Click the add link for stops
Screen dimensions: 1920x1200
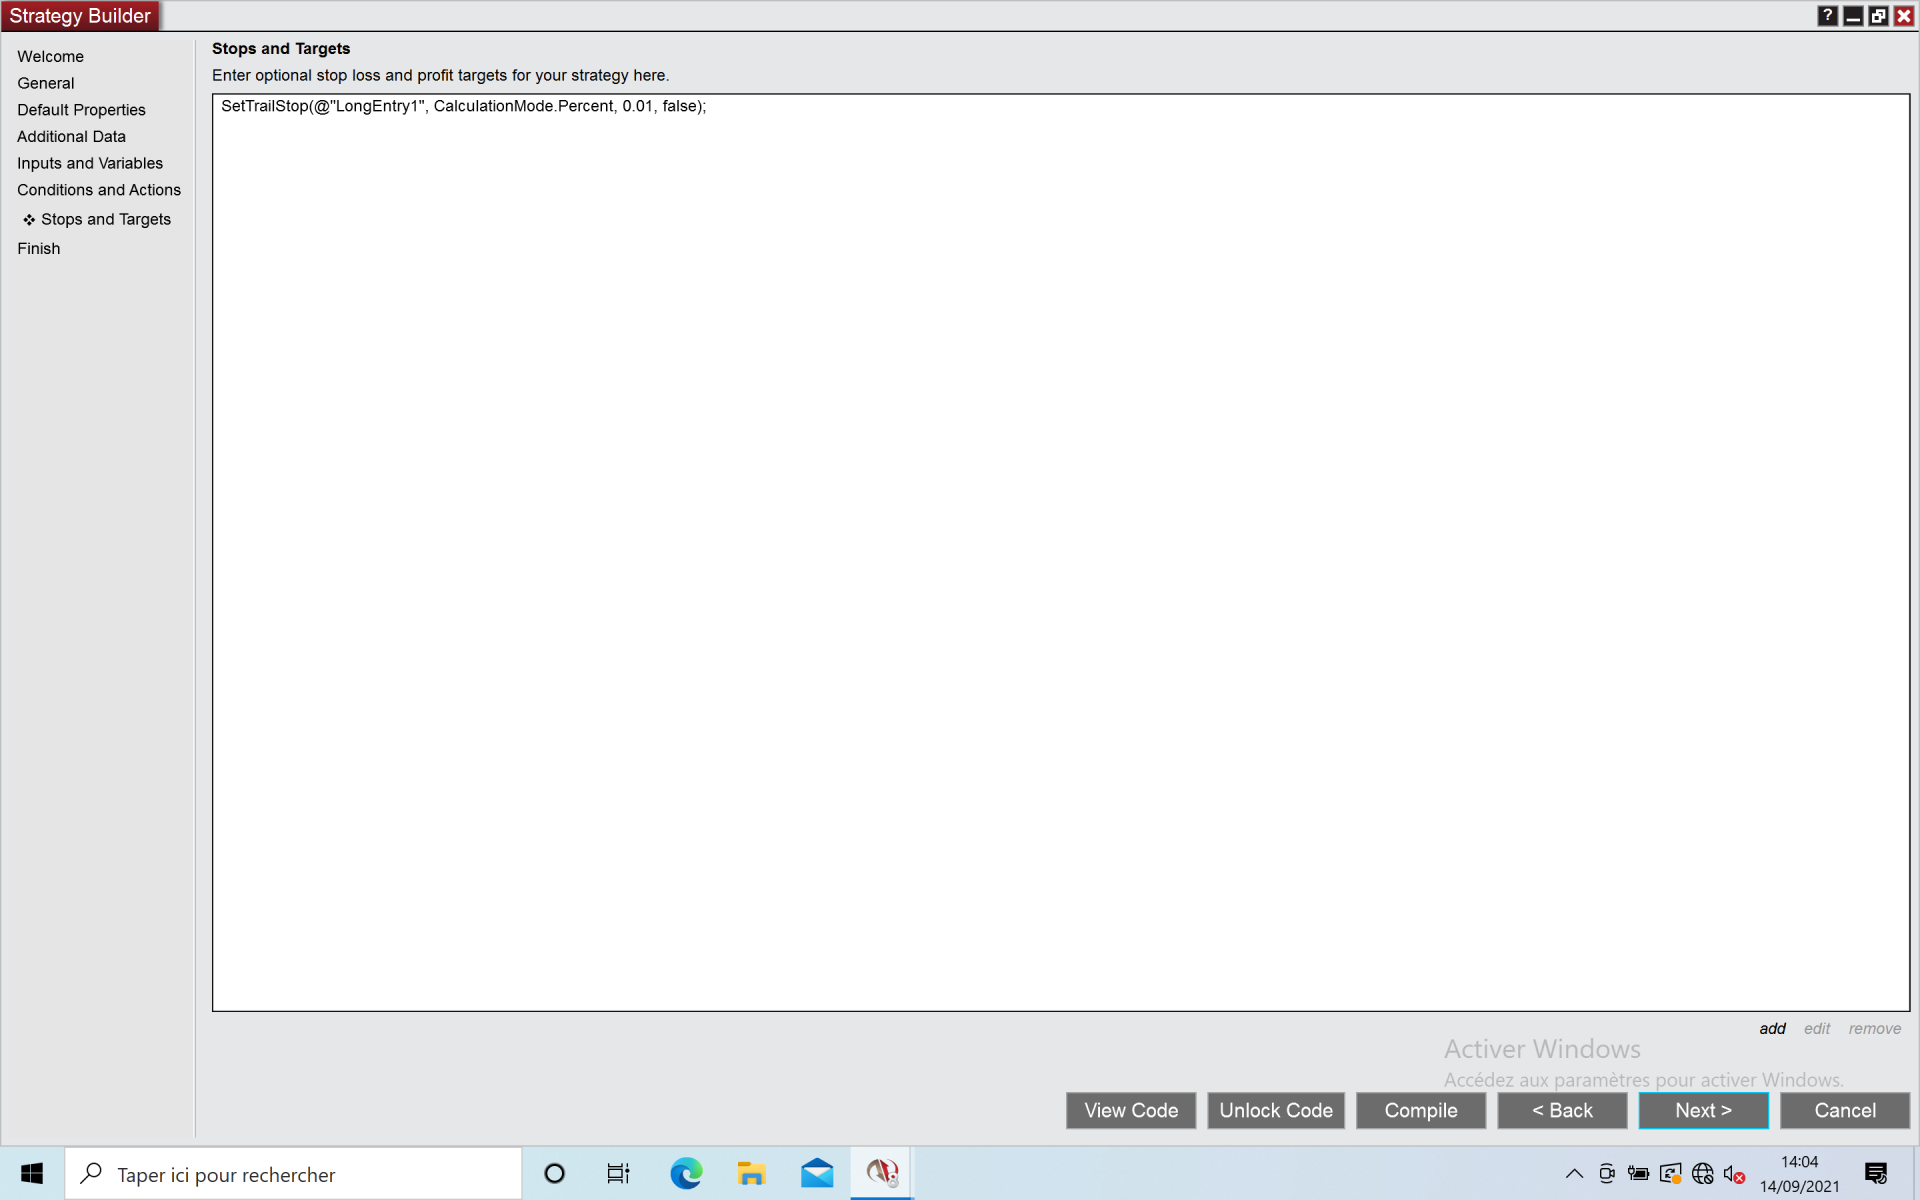click(x=1772, y=1028)
